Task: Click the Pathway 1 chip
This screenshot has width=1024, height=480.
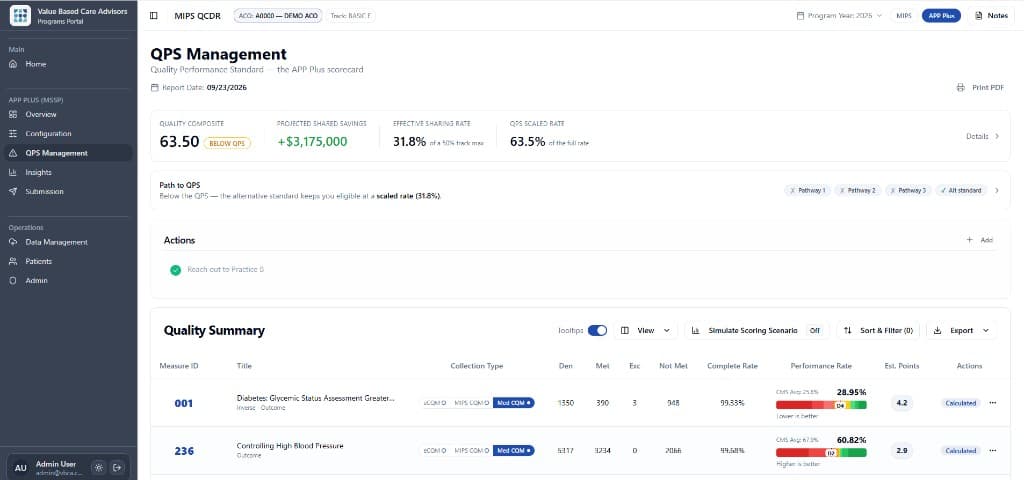Action: [x=808, y=191]
